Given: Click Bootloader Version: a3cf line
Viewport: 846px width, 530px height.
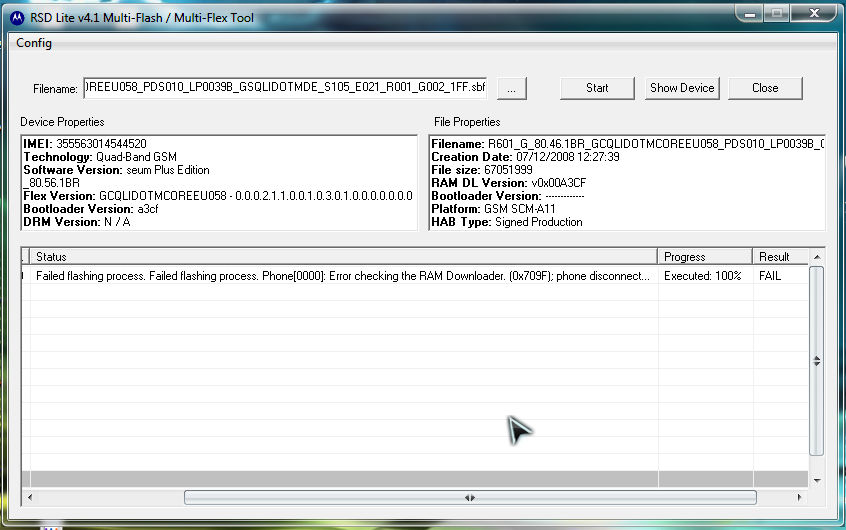Looking at the screenshot, I should (x=91, y=209).
